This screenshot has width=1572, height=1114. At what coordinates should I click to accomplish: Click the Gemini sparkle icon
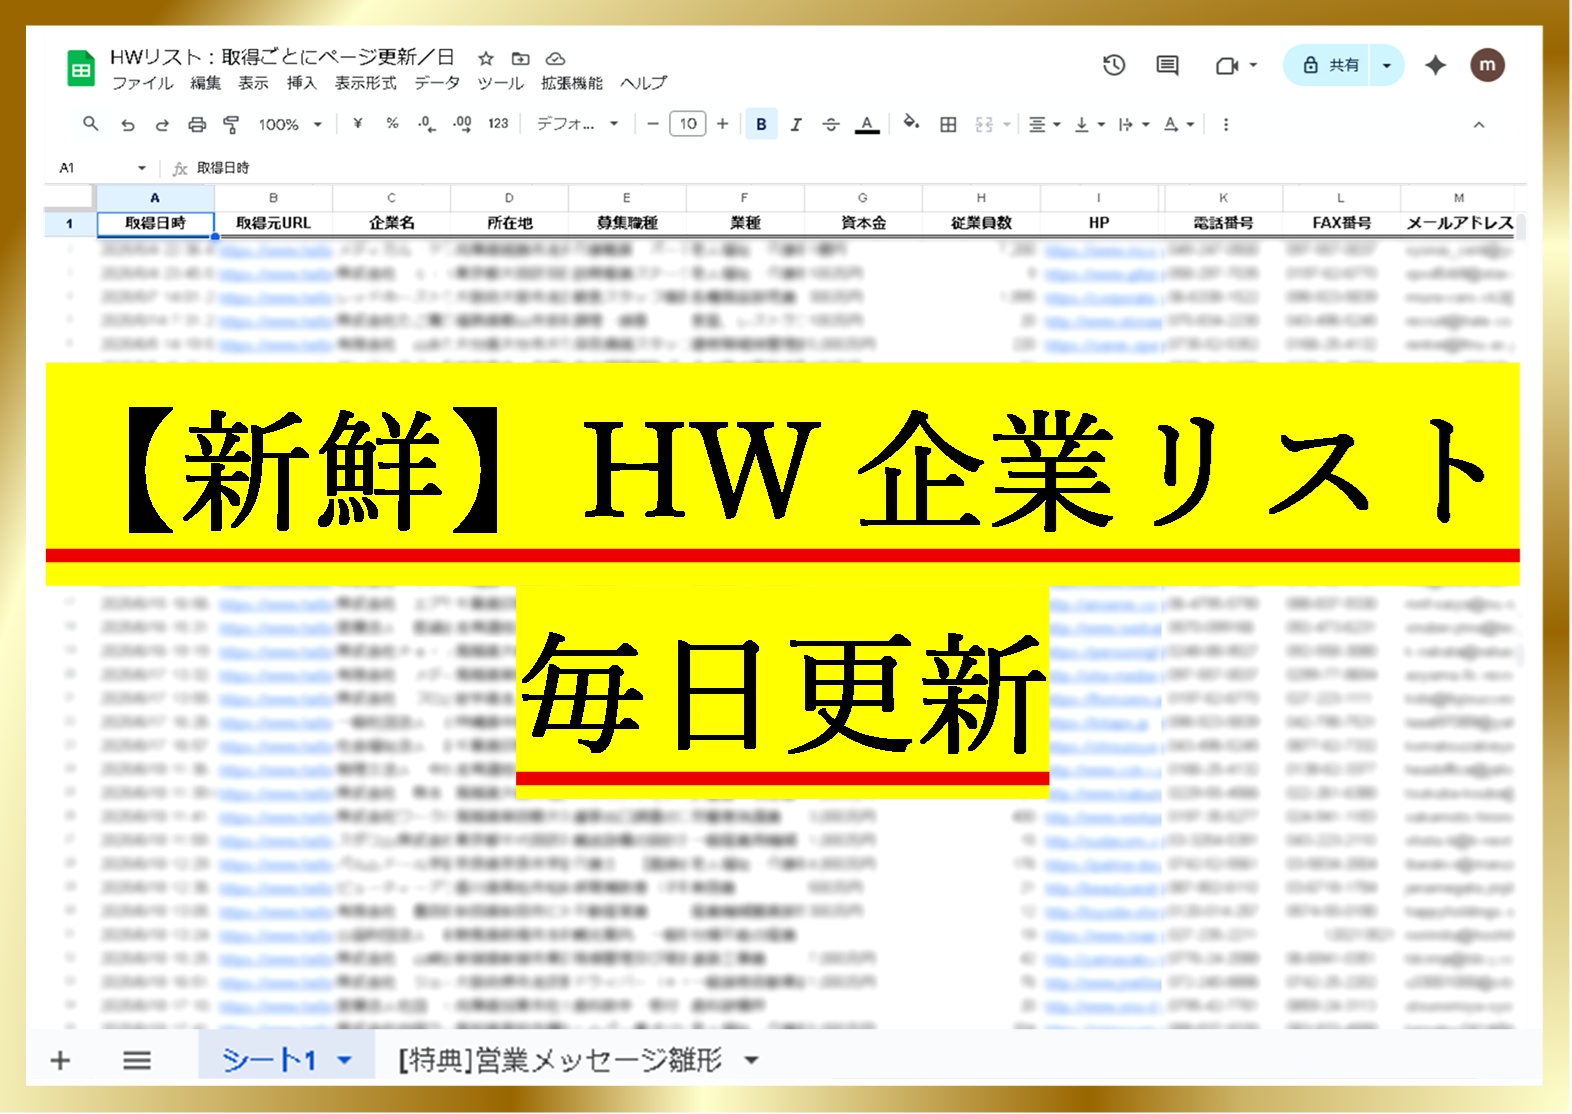[x=1436, y=66]
